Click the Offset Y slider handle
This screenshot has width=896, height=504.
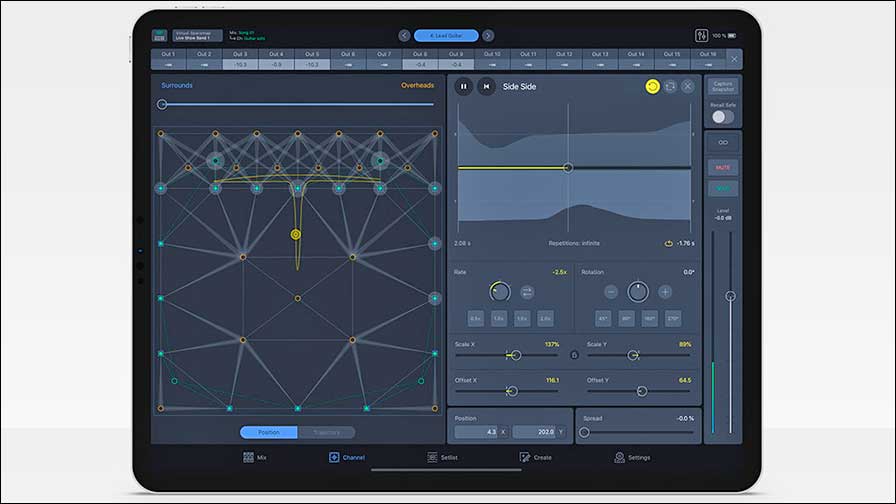click(642, 391)
